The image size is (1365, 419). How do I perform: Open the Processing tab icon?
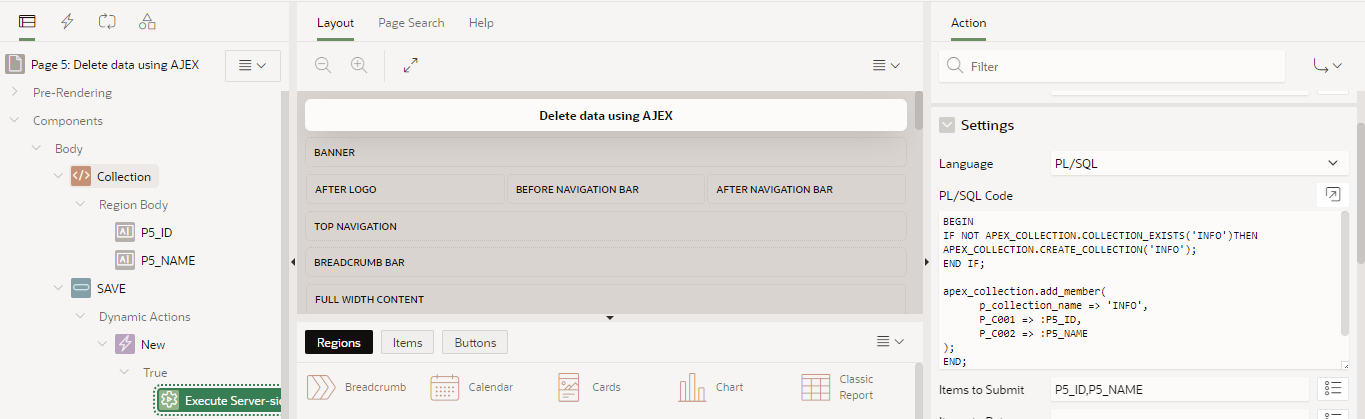coord(107,21)
